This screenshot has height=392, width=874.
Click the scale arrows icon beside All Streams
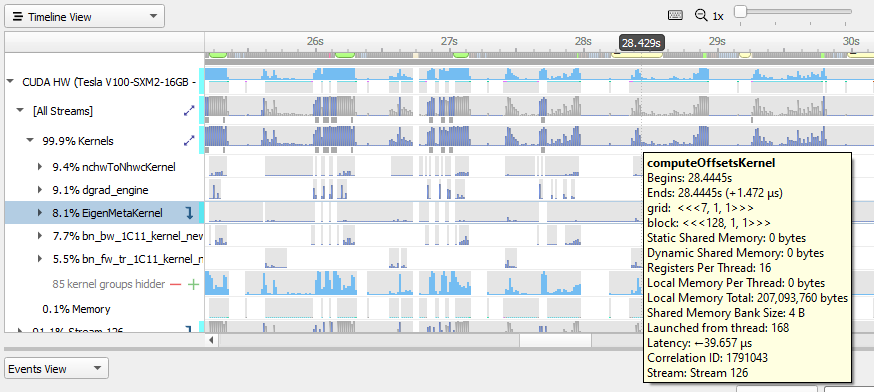coord(190,111)
